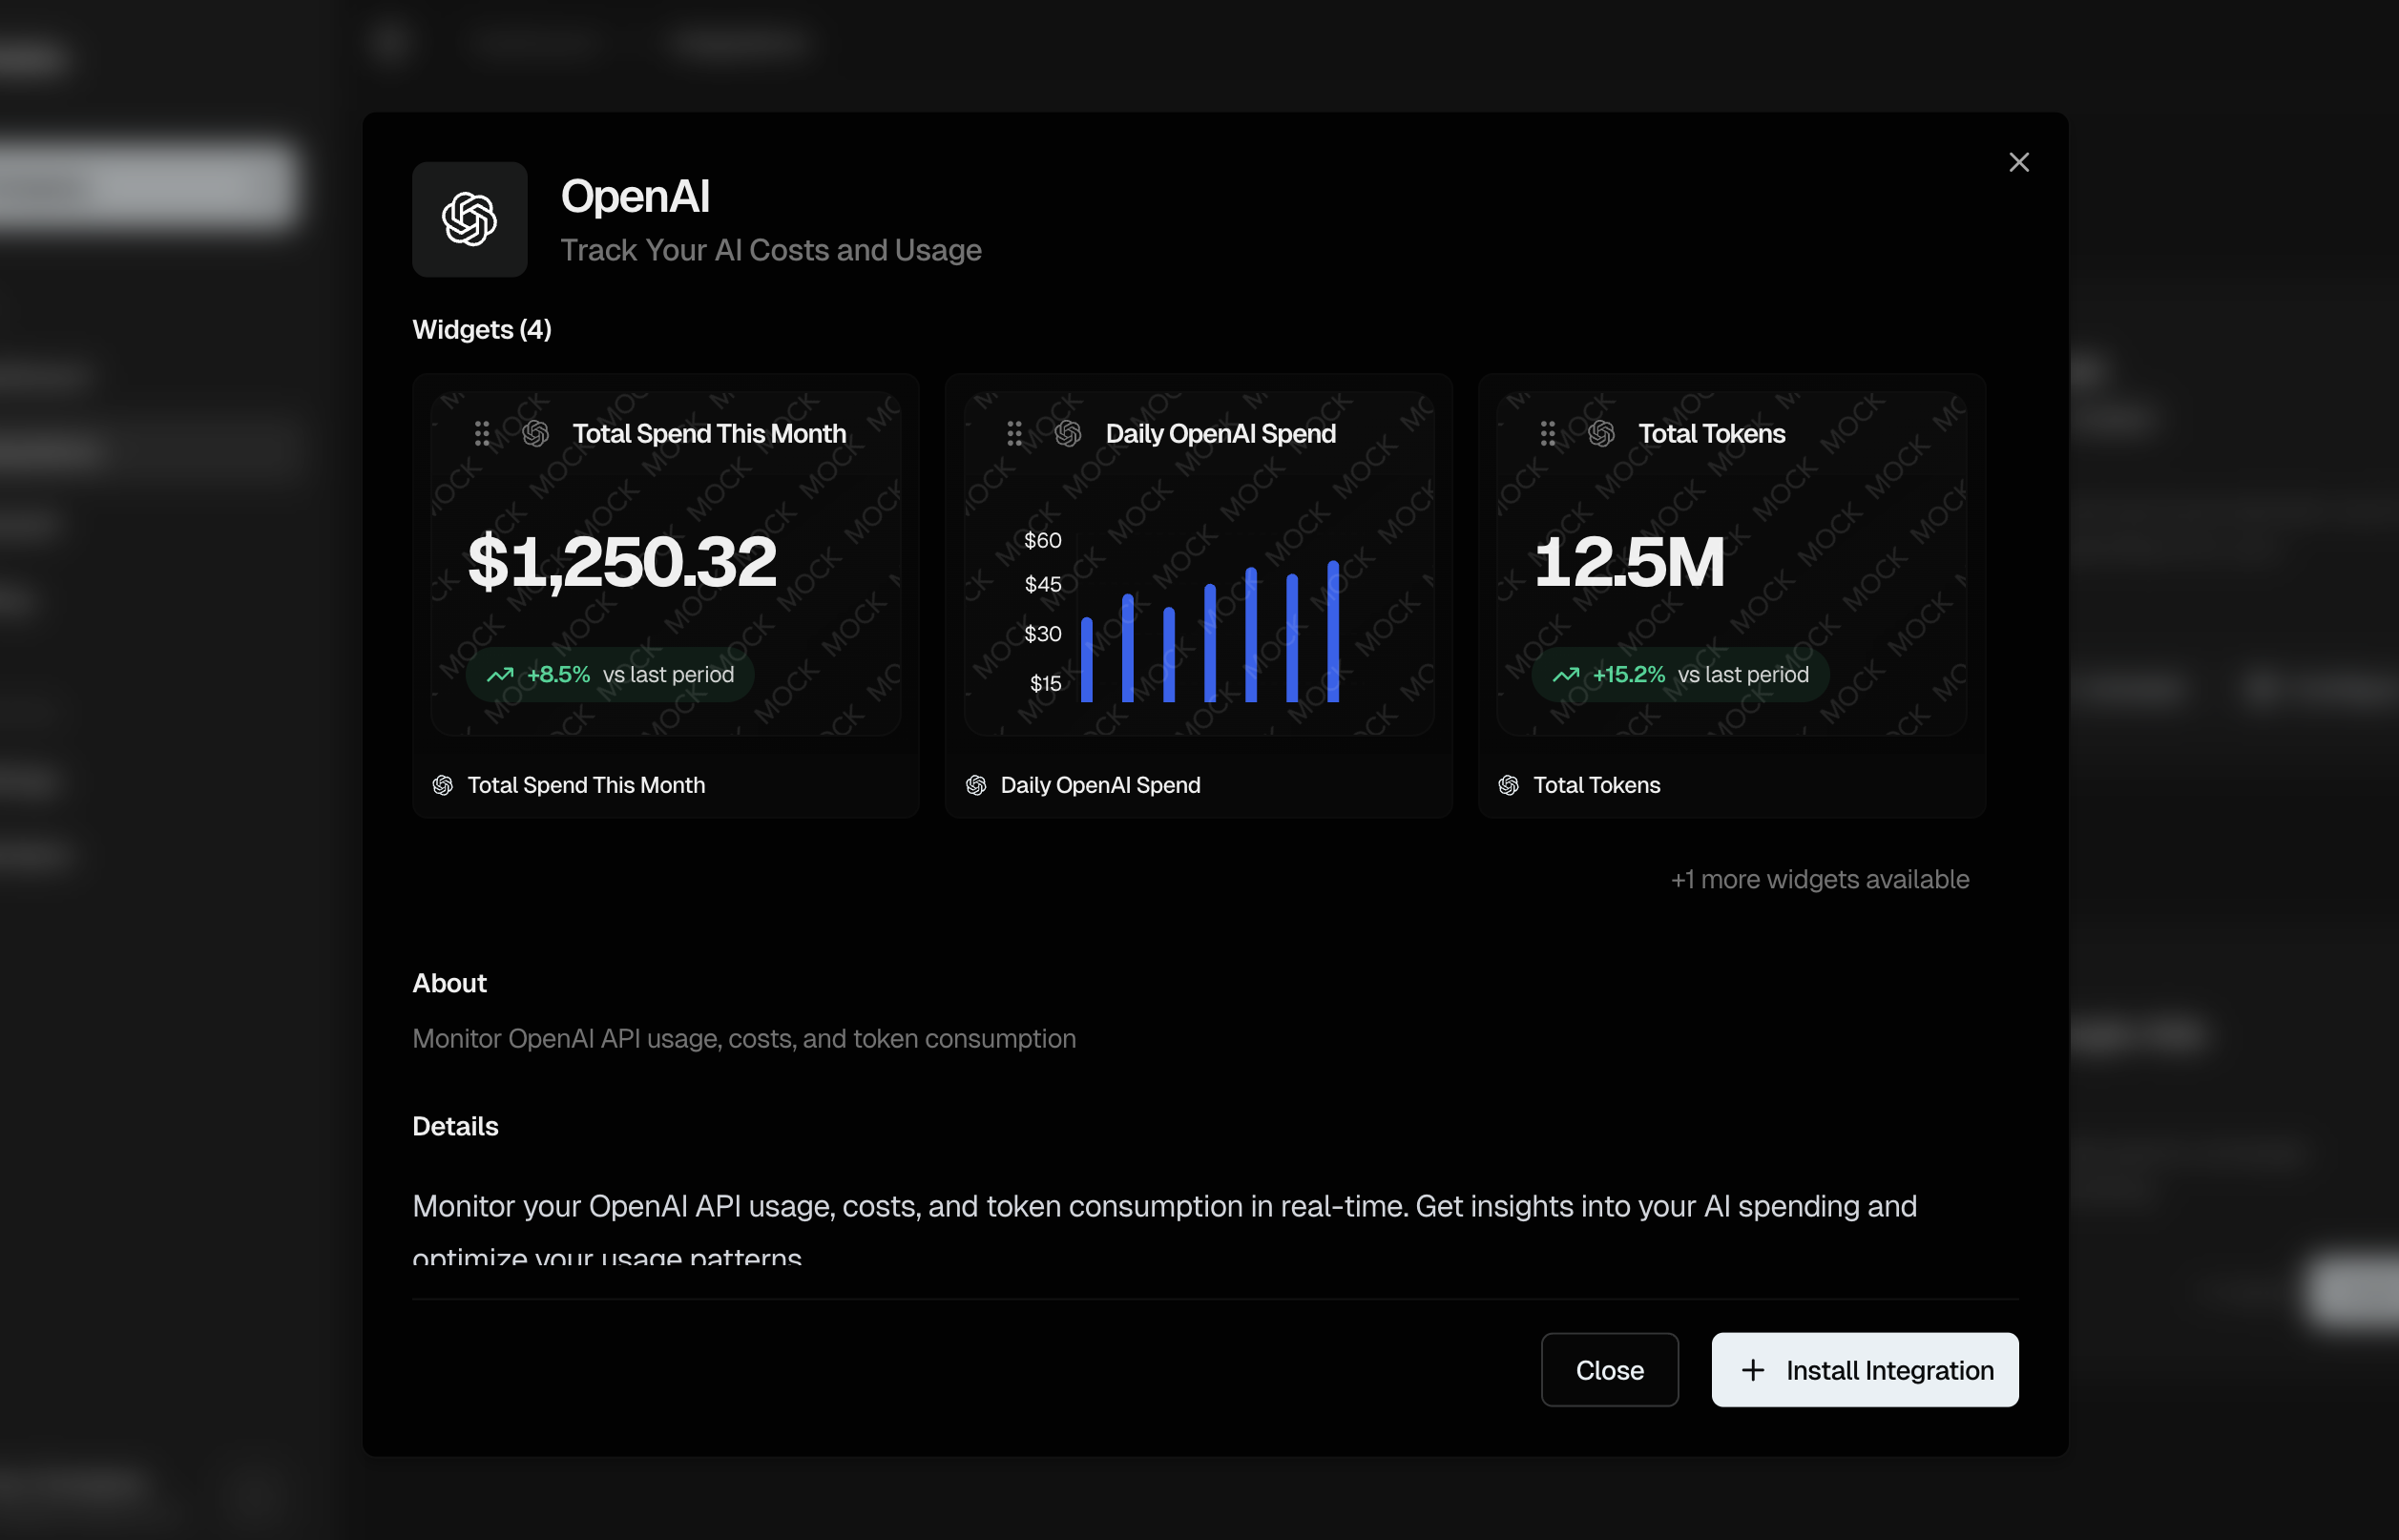This screenshot has height=1540, width=2399.
Task: Click the drag handle on Total Spend widget
Action: [482, 433]
